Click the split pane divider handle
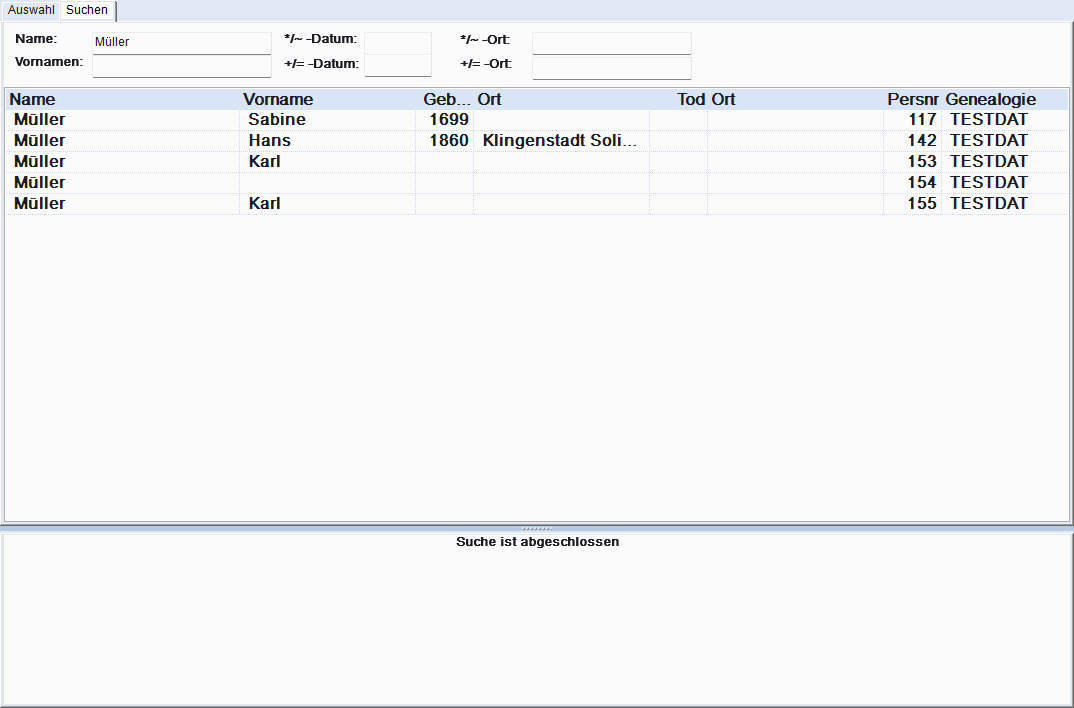Screen dimensions: 1074x708 [x=537, y=529]
